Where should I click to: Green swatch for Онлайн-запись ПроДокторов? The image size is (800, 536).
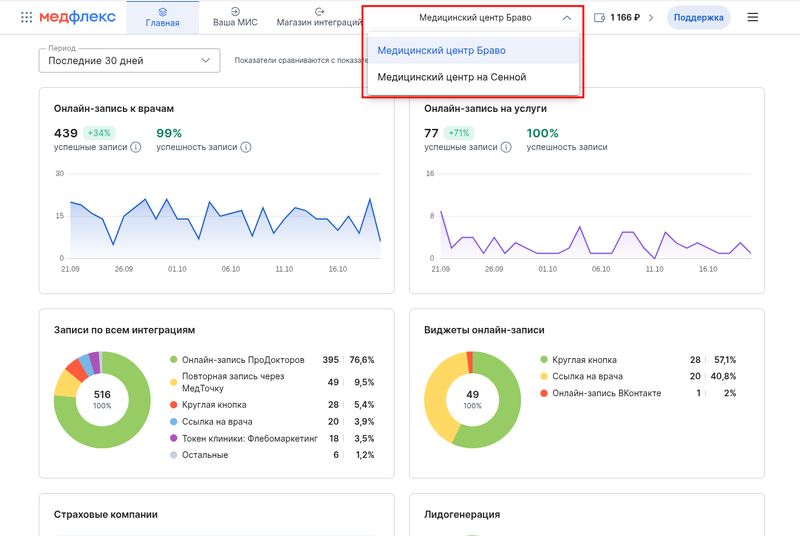click(x=173, y=360)
